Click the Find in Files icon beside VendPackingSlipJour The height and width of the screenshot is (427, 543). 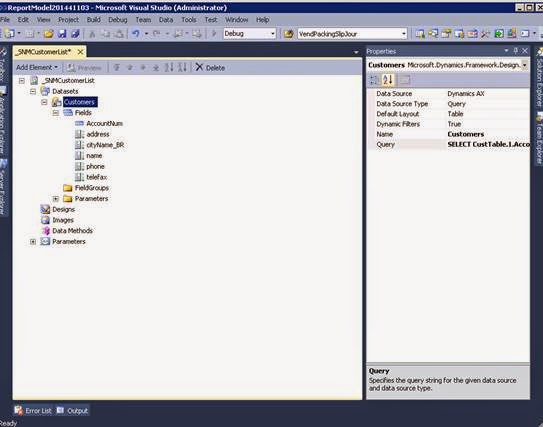point(288,34)
